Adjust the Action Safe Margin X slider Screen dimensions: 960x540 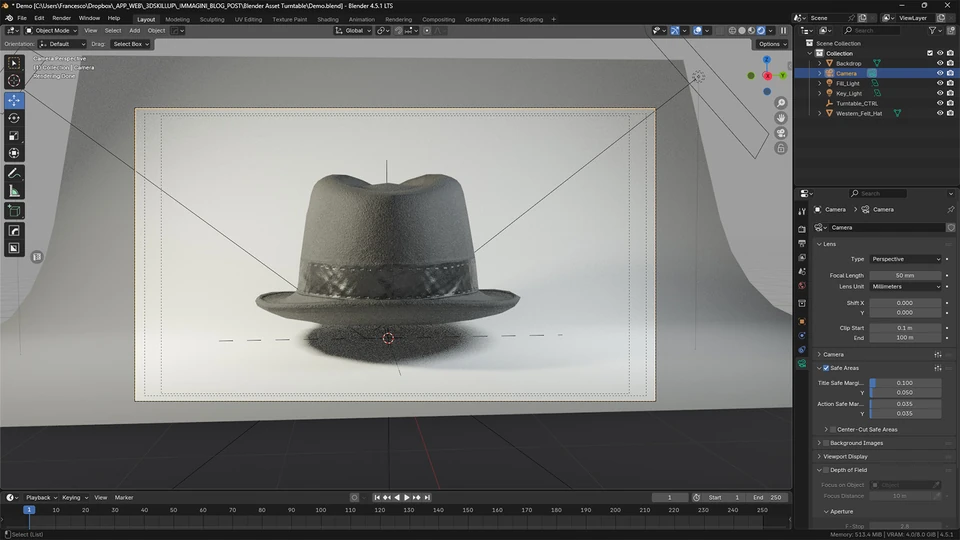point(906,404)
